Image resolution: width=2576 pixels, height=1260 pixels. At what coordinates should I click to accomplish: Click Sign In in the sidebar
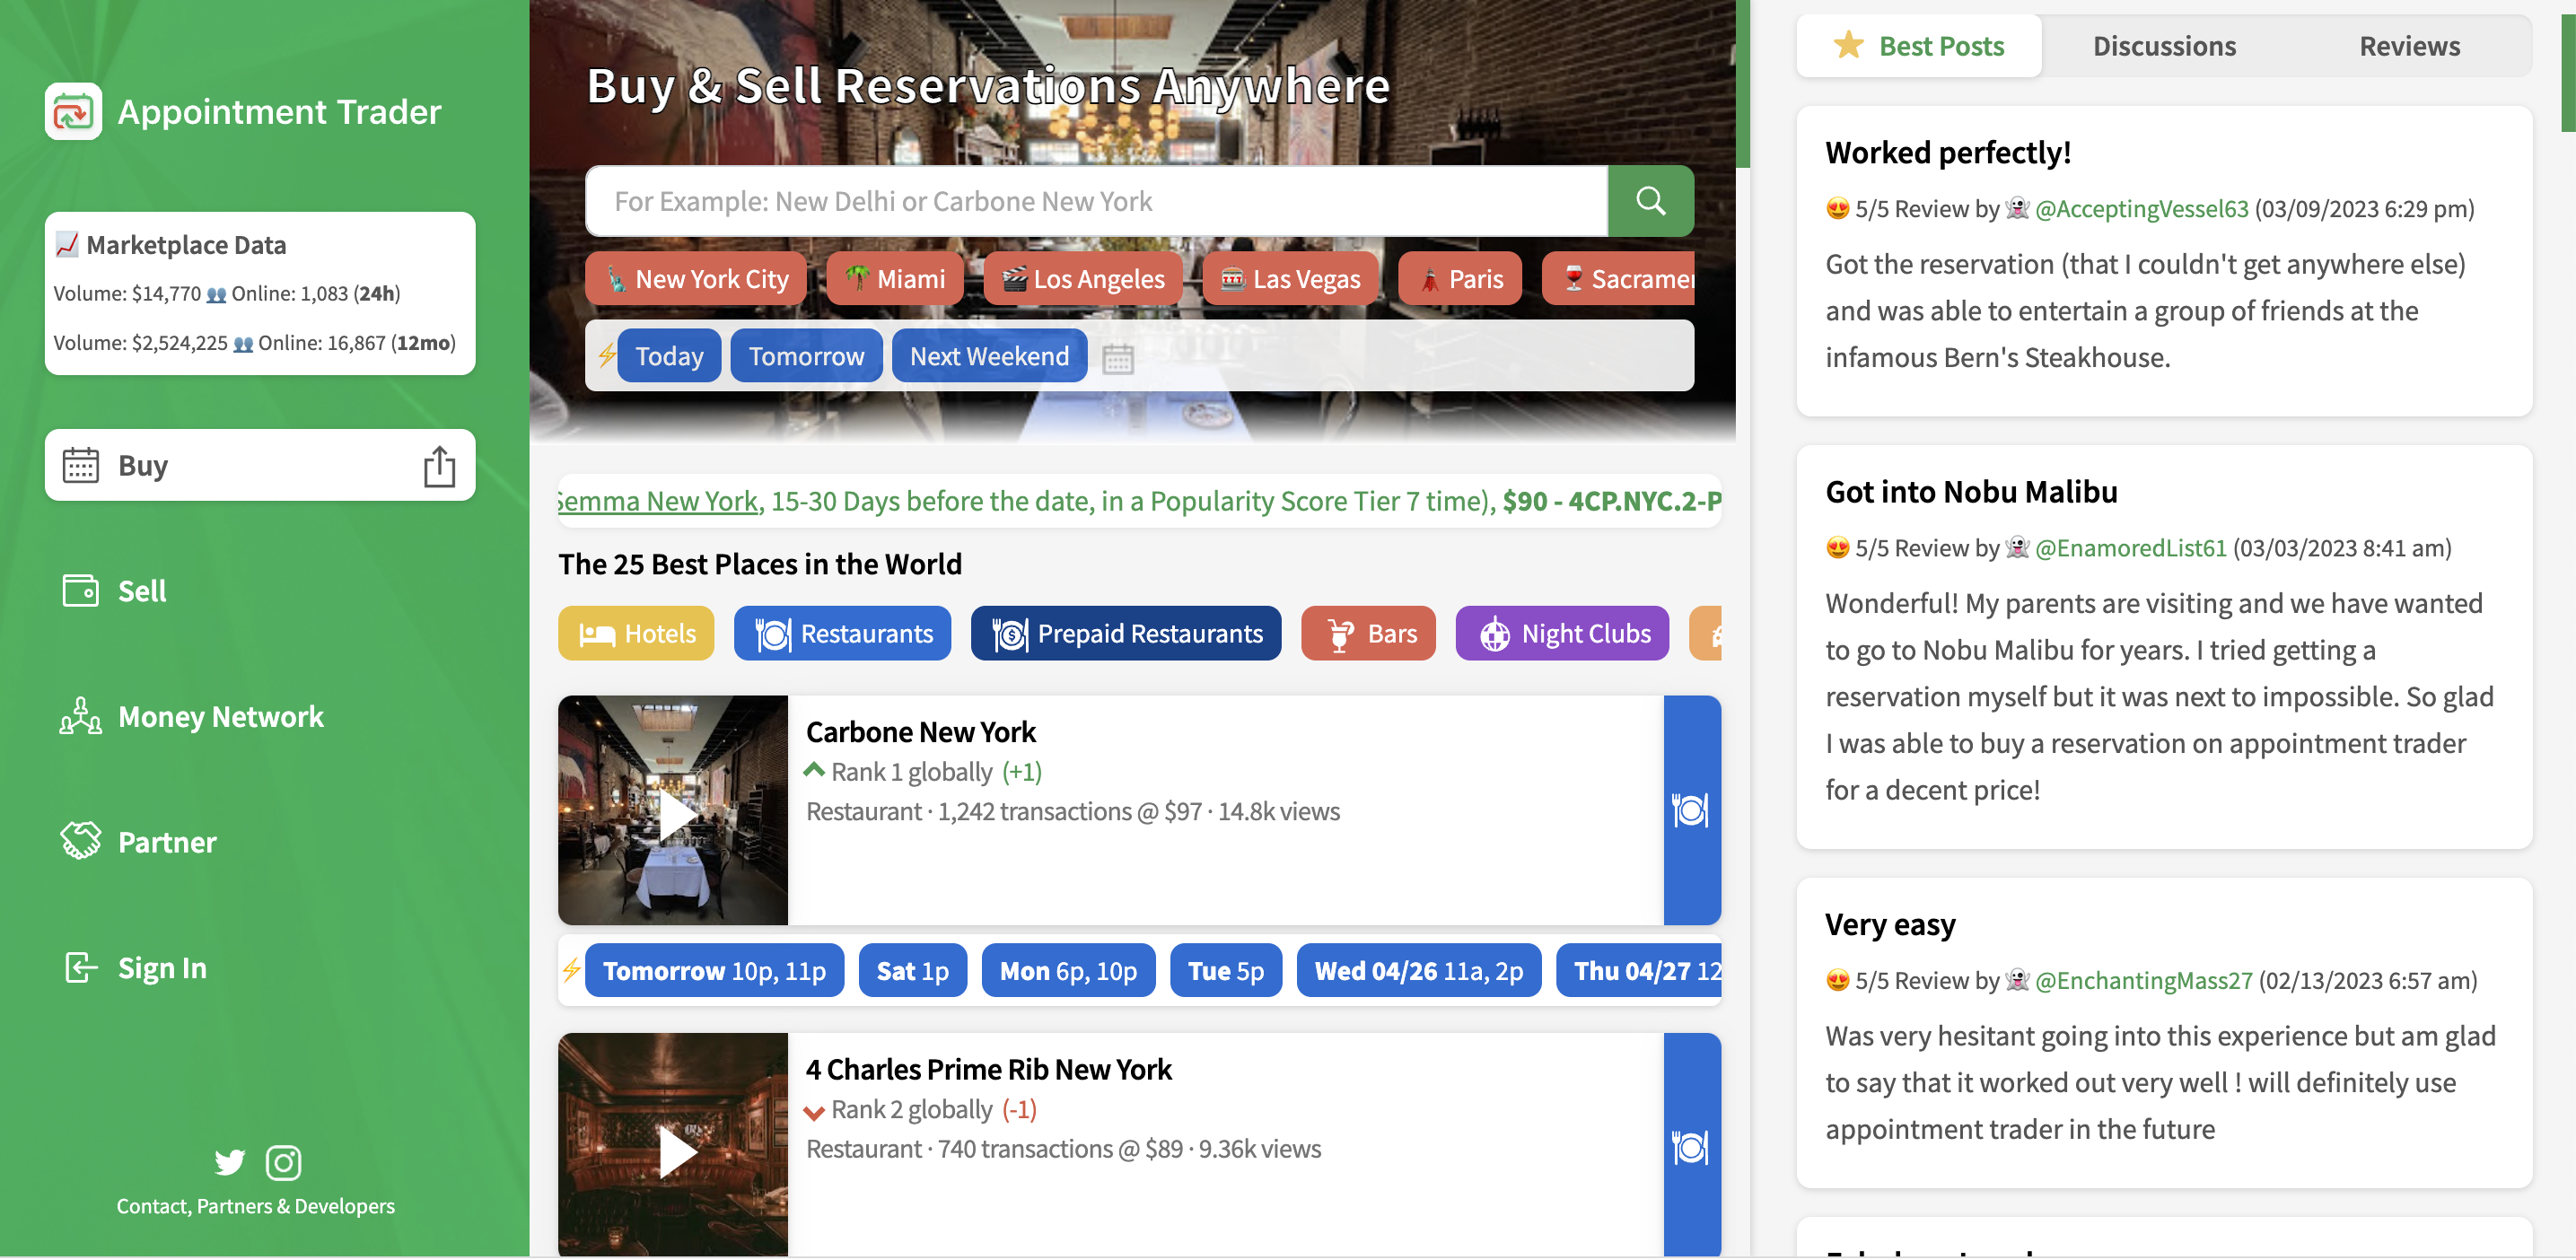pos(162,968)
